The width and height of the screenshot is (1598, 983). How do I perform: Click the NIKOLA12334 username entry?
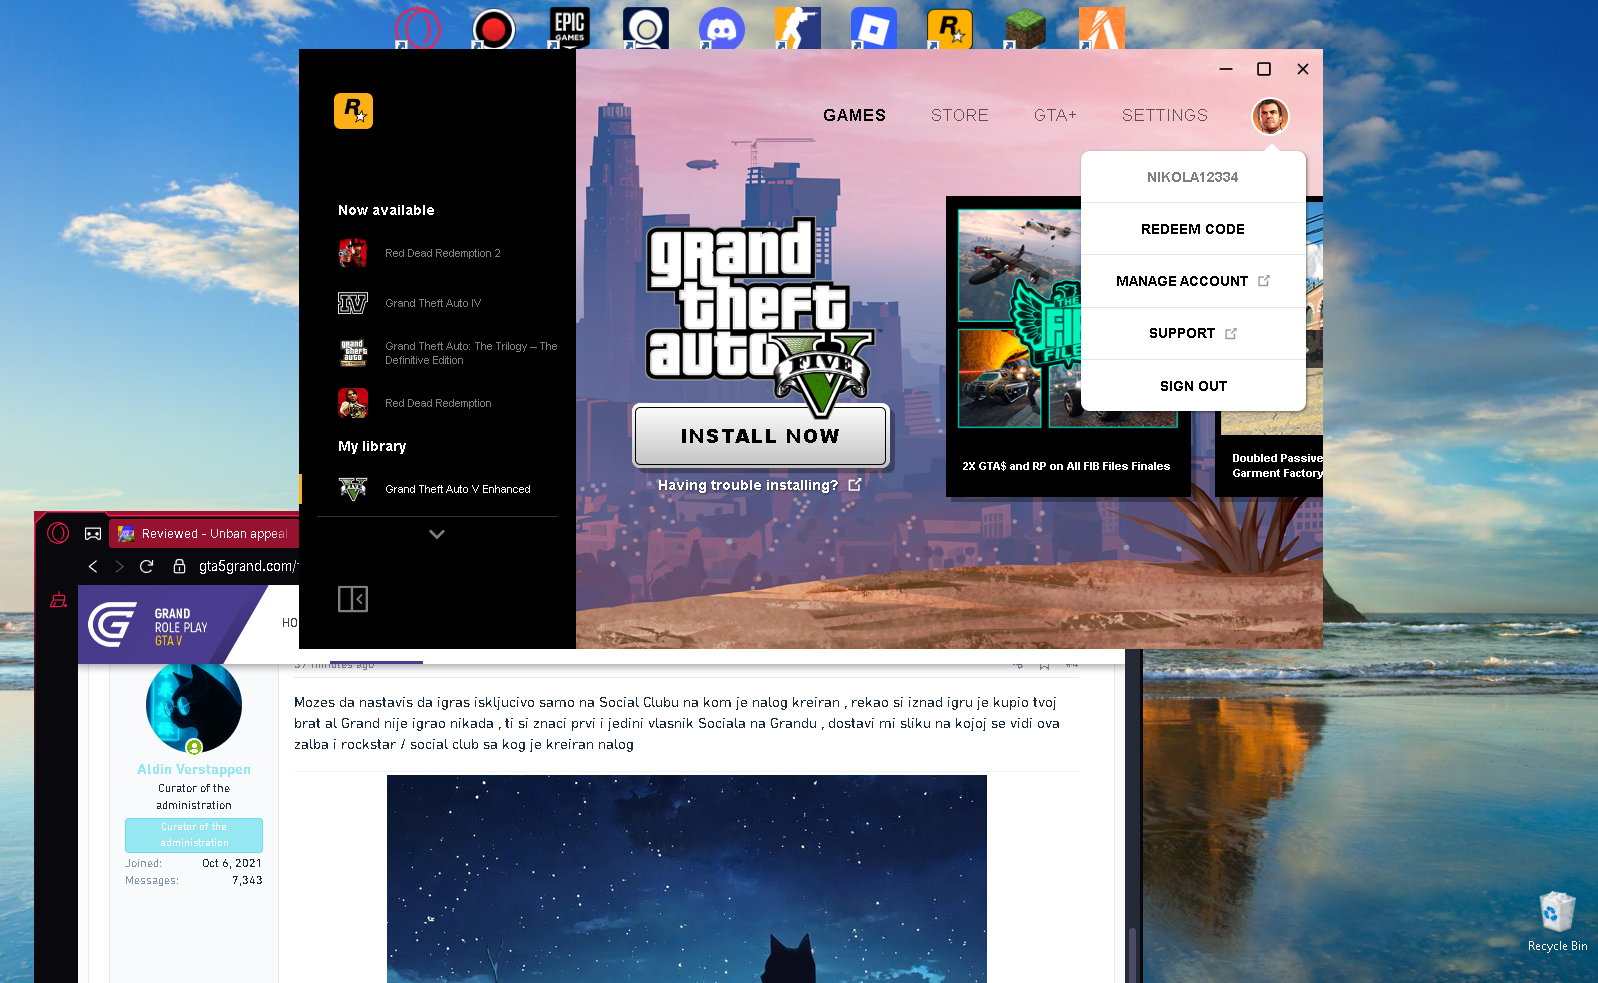click(1193, 177)
